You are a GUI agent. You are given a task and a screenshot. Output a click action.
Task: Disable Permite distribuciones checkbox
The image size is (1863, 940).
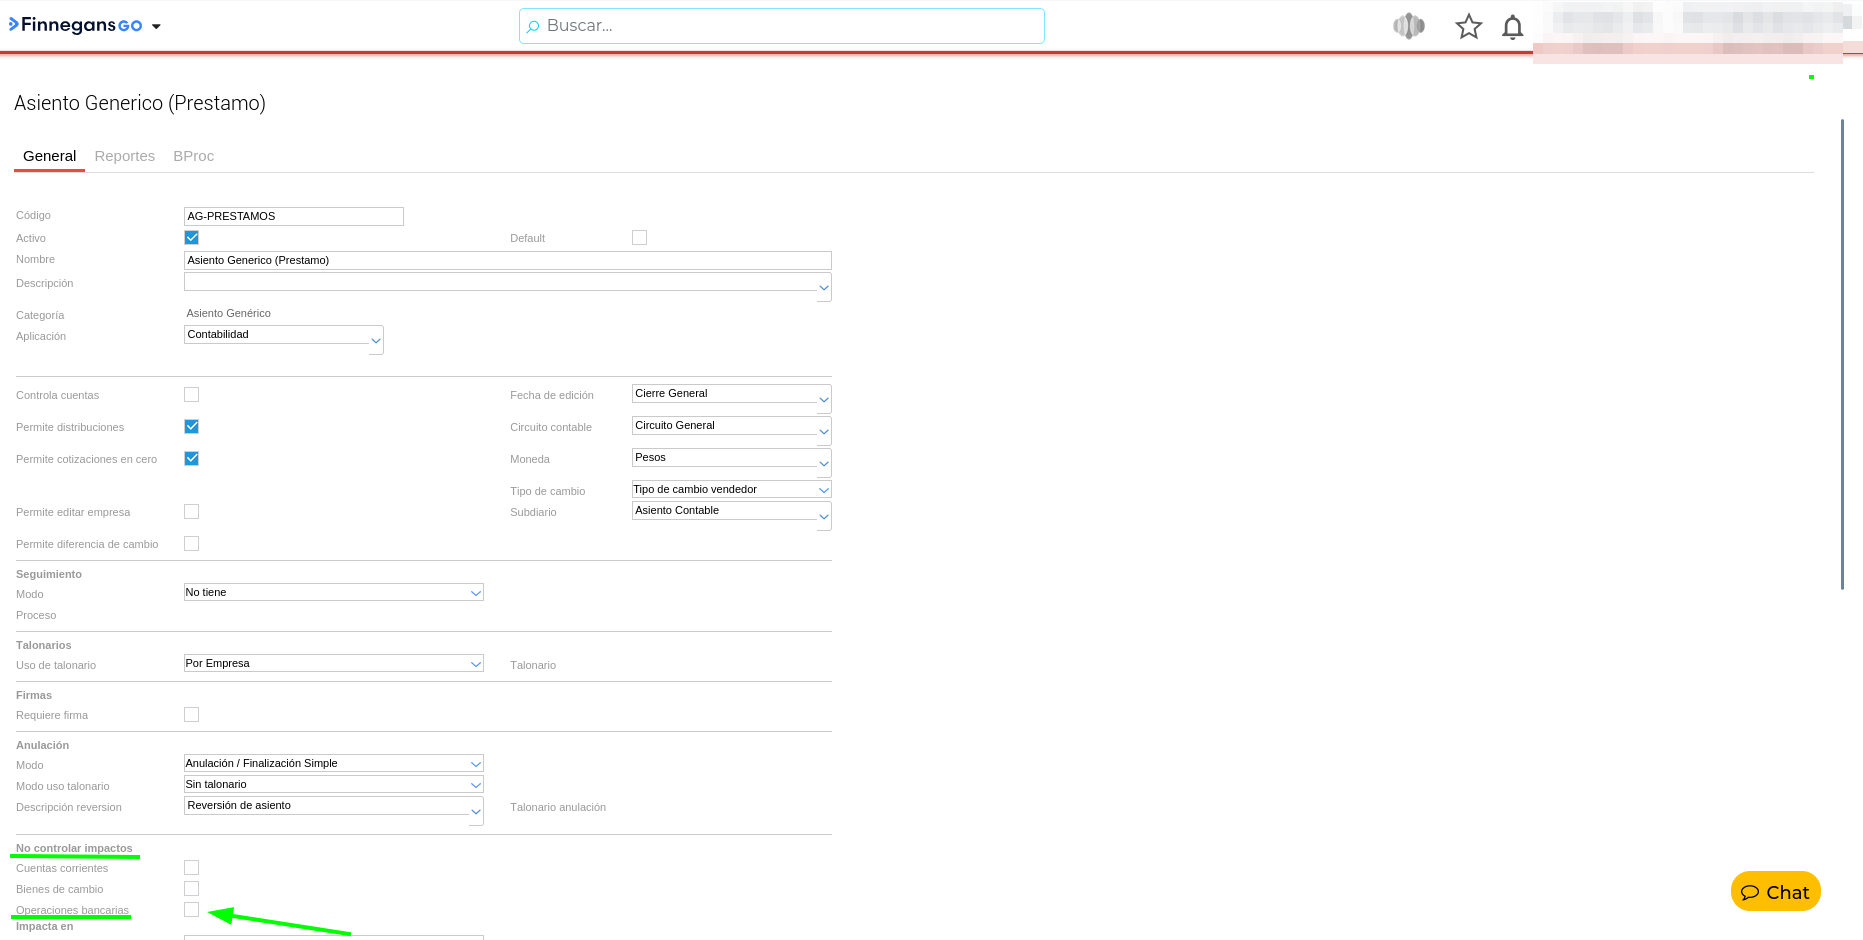coord(192,427)
